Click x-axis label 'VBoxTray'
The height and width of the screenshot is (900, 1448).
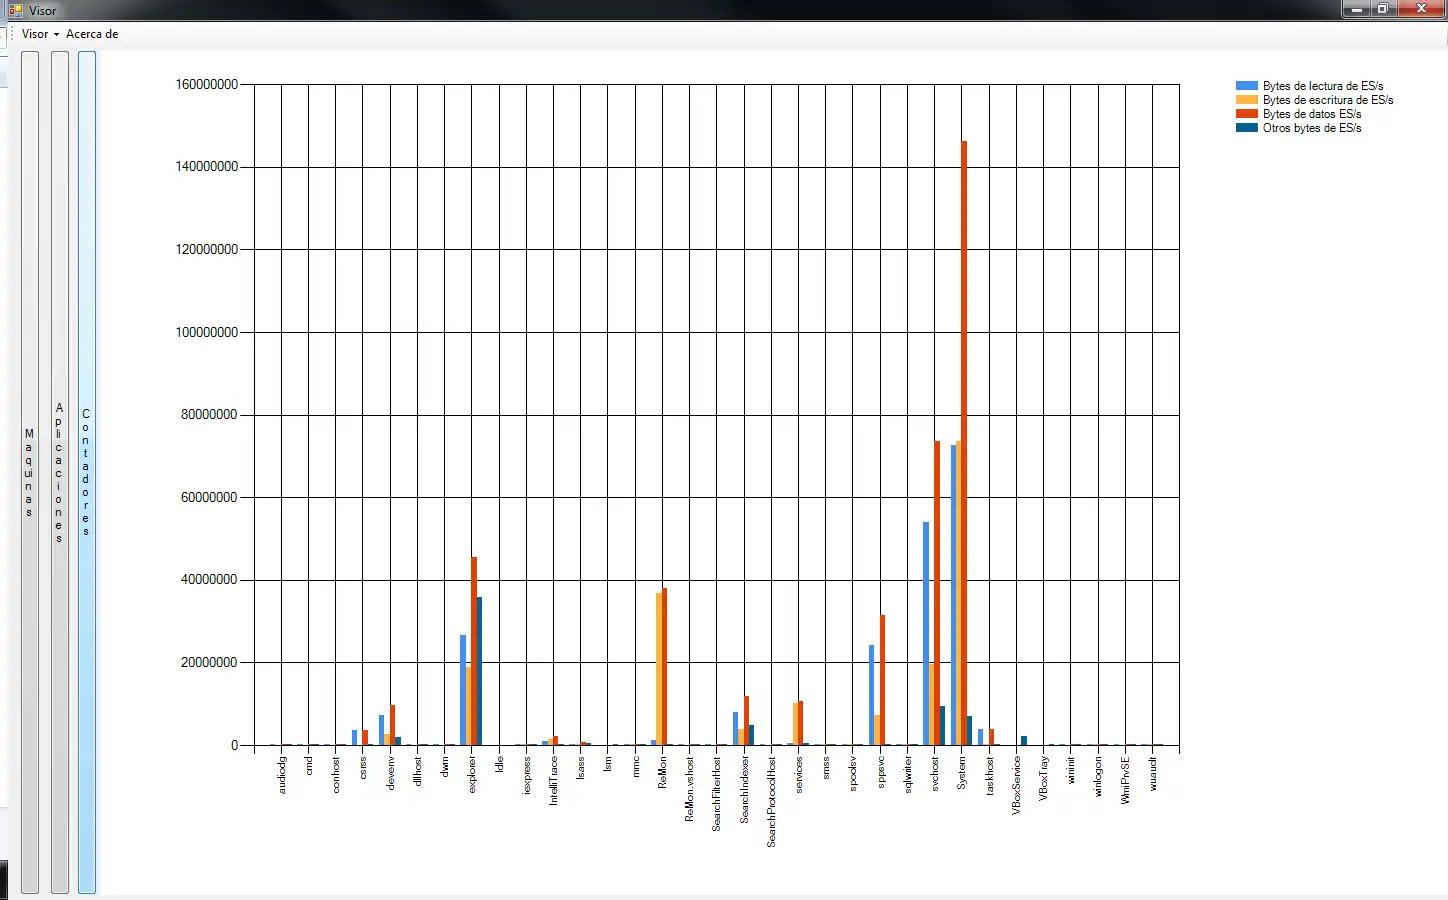(x=1044, y=778)
